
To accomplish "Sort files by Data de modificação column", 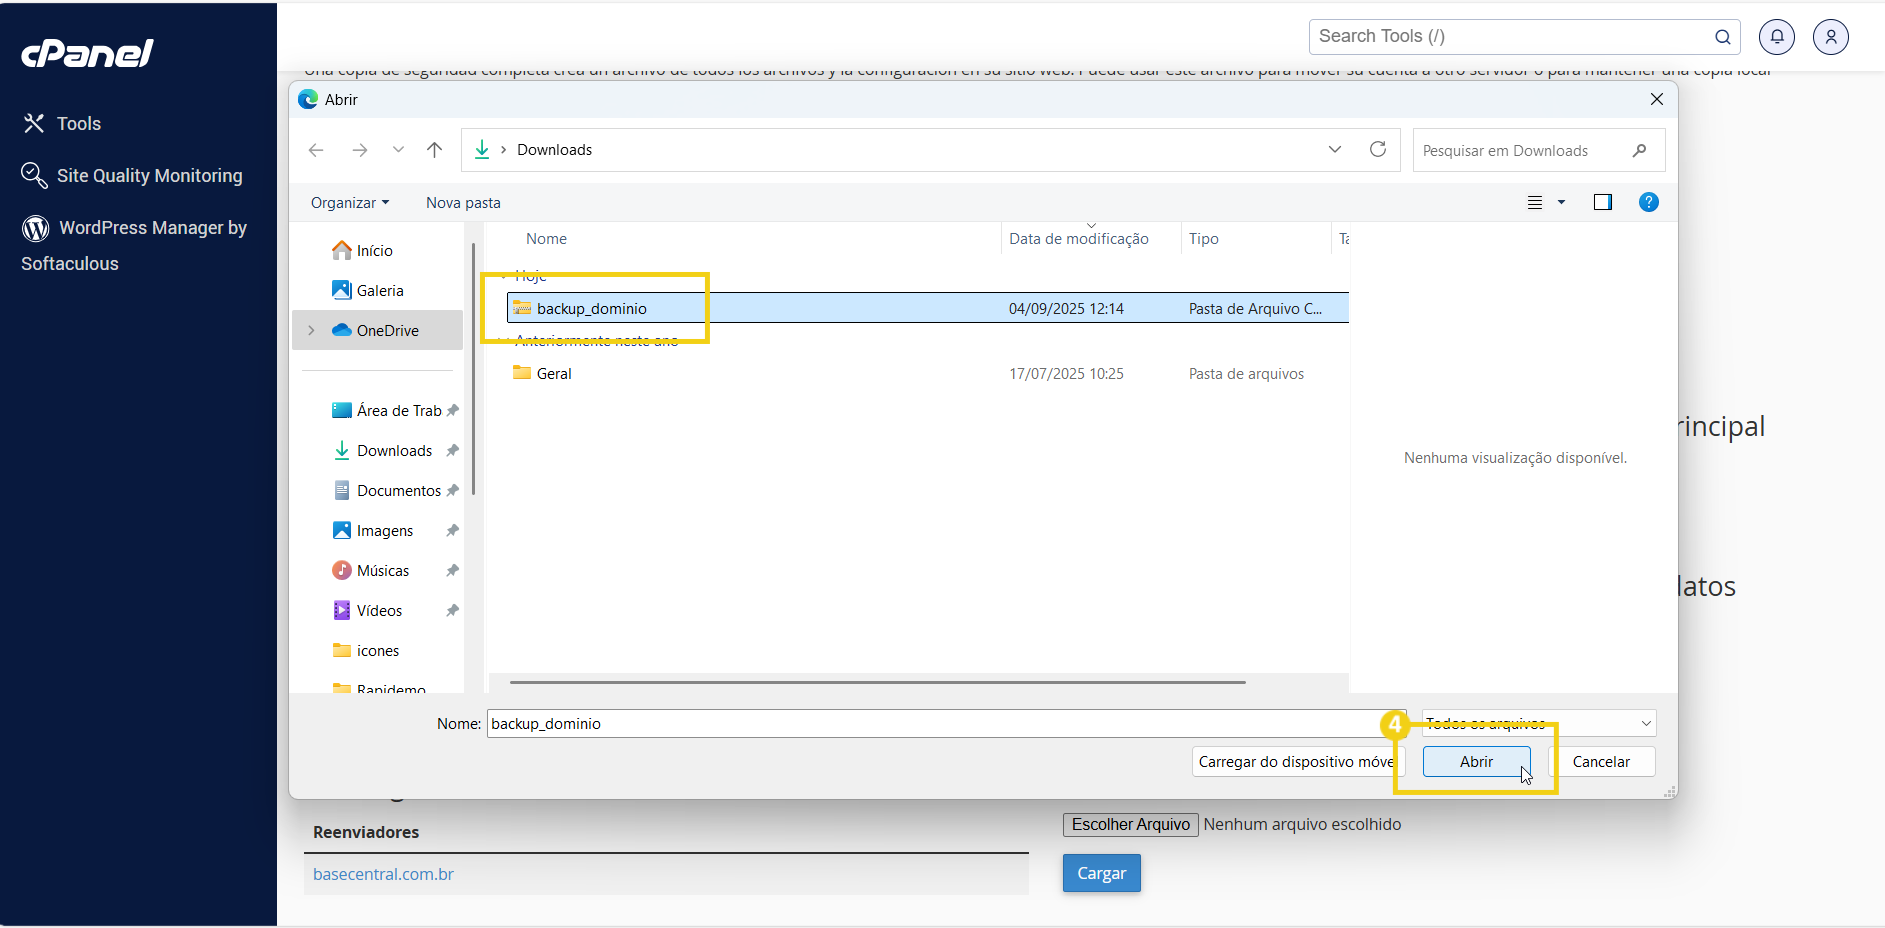I will point(1079,238).
